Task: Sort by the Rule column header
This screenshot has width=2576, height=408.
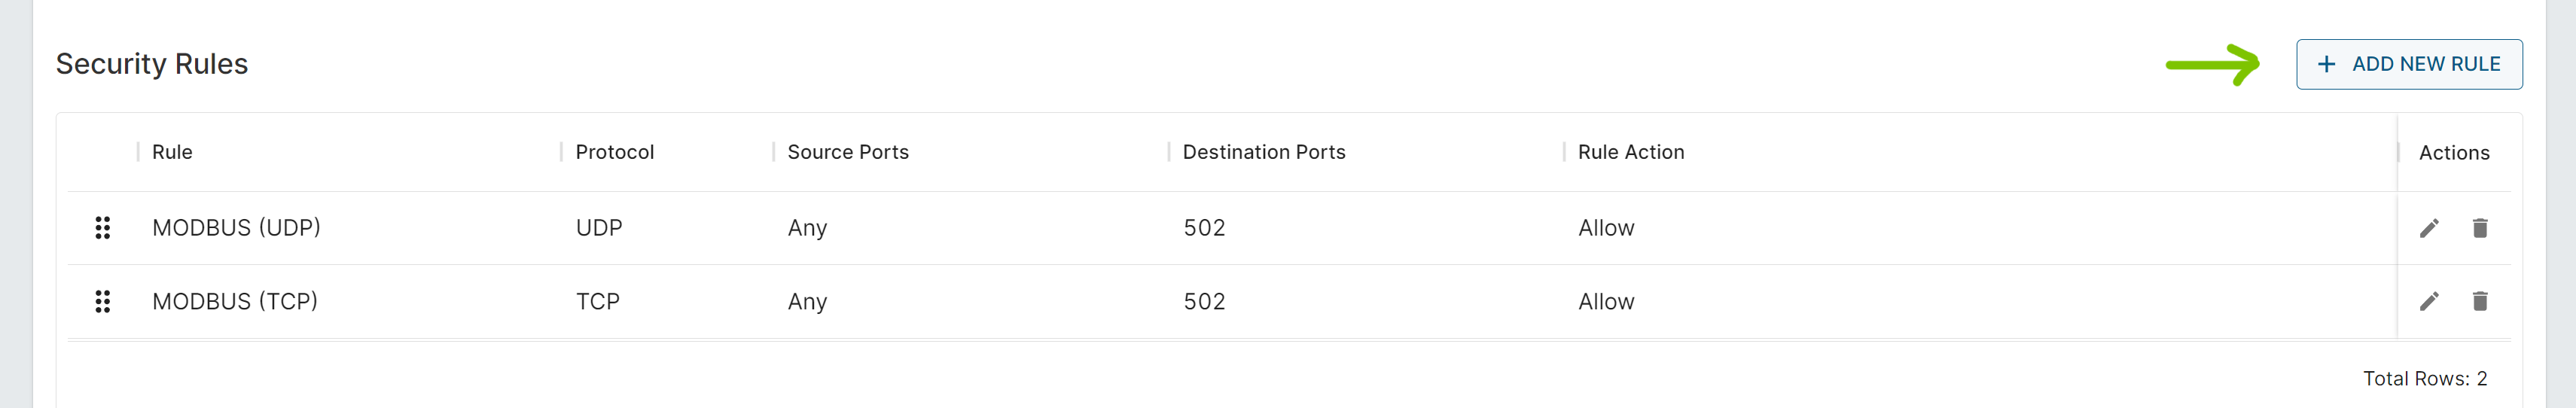Action: pos(172,152)
